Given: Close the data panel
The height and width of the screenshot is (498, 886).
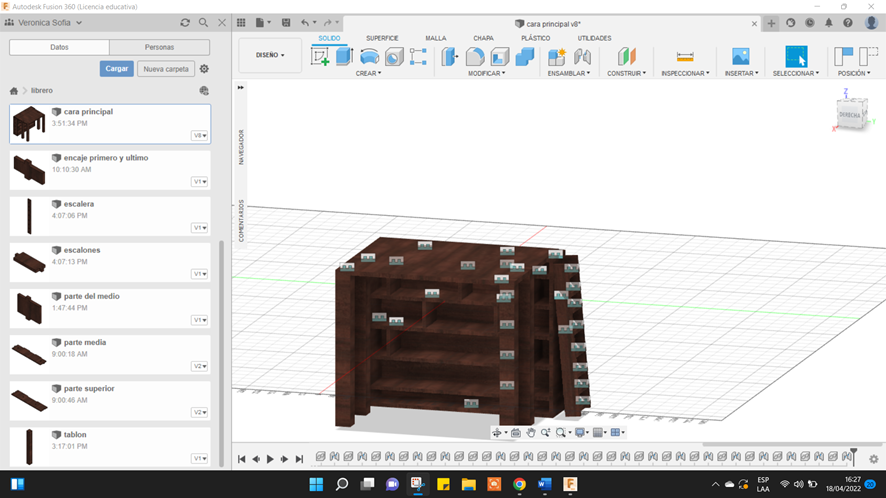Looking at the screenshot, I should click(x=222, y=23).
